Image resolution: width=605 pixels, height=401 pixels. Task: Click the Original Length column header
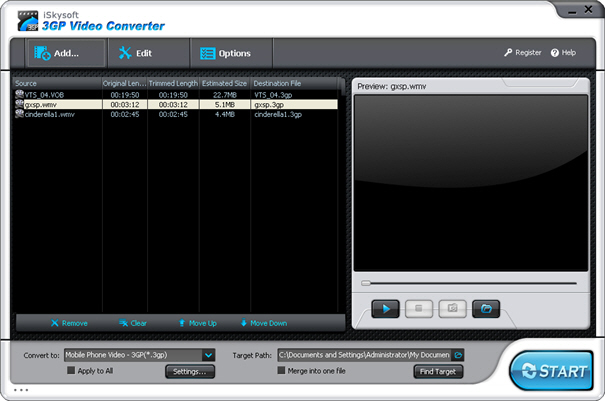point(125,83)
